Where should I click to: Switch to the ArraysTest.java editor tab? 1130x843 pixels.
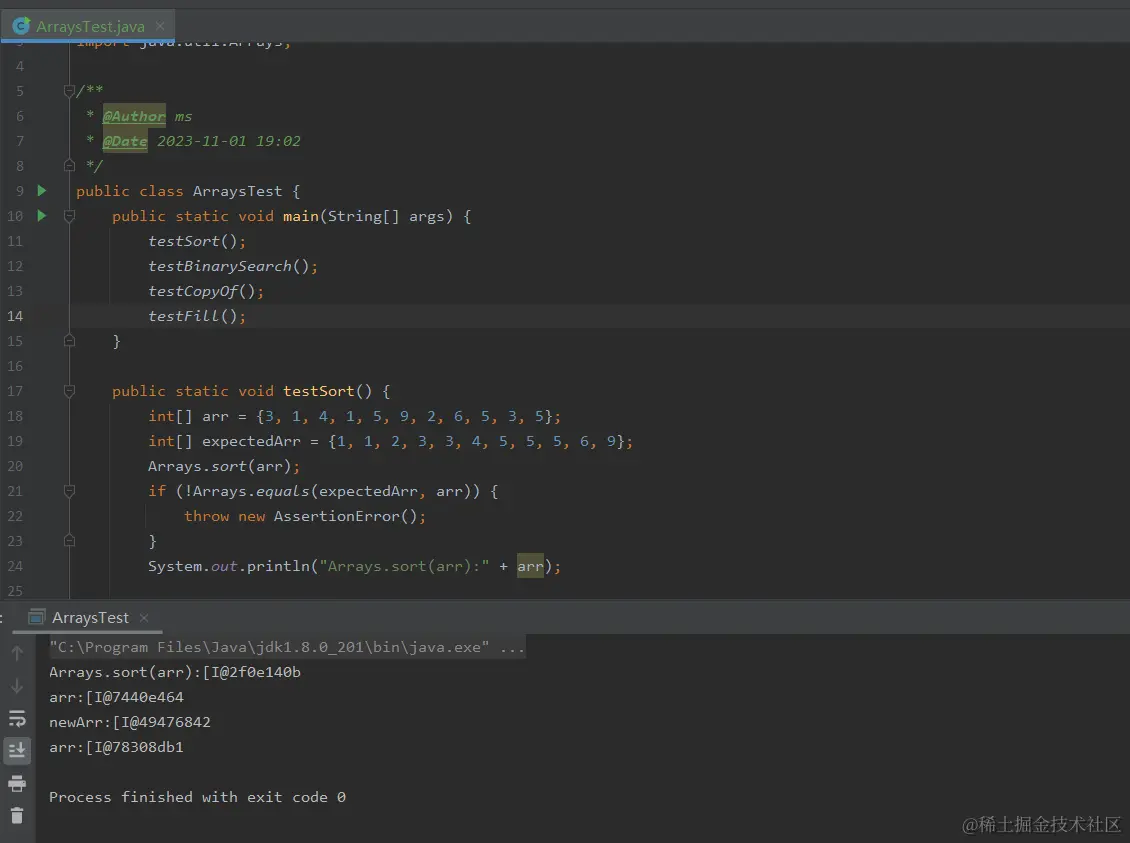(x=89, y=27)
